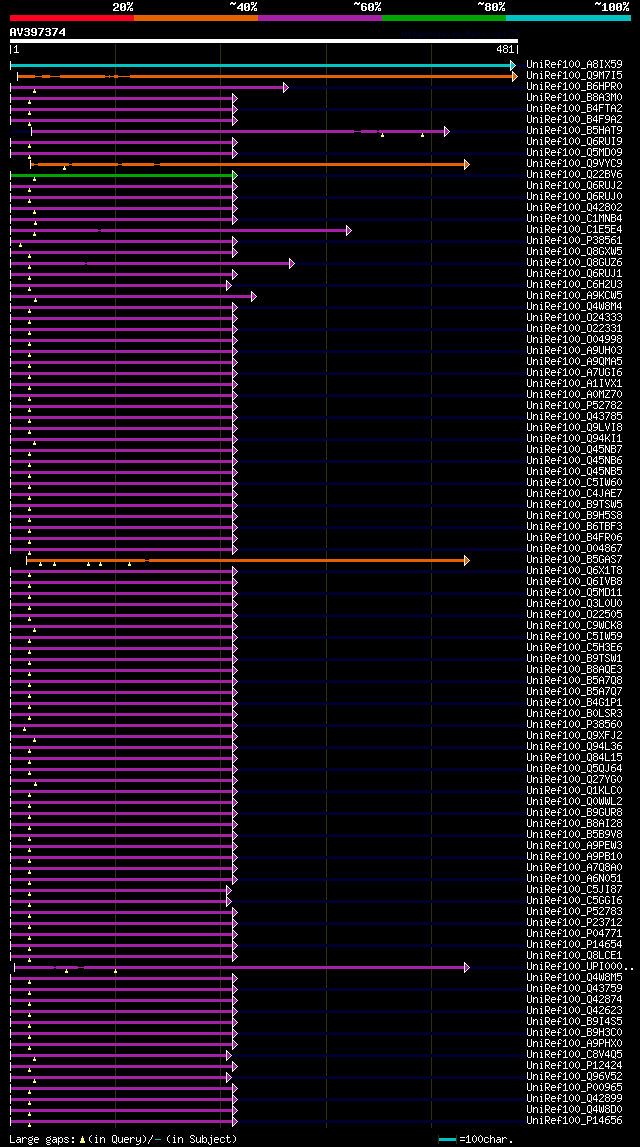
Task: Select label UniRef100_Q9XFJ2
Action: [x=574, y=735]
